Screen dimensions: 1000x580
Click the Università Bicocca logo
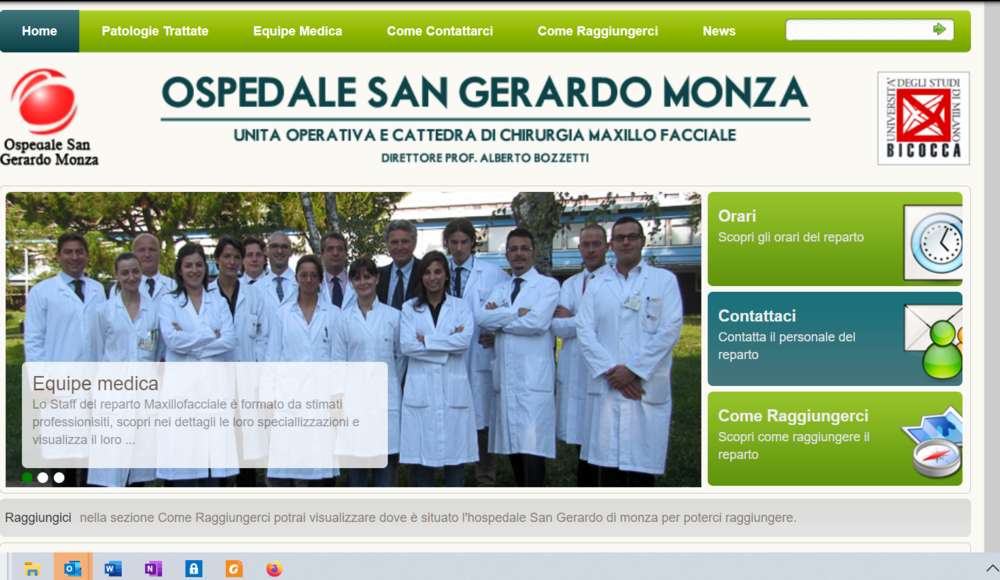[923, 118]
